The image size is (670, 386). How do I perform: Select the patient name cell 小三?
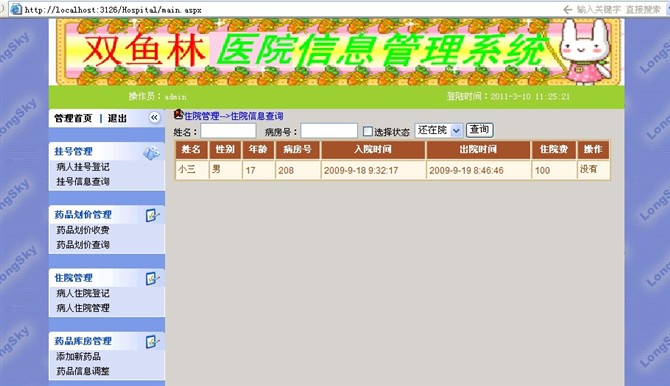coord(191,170)
